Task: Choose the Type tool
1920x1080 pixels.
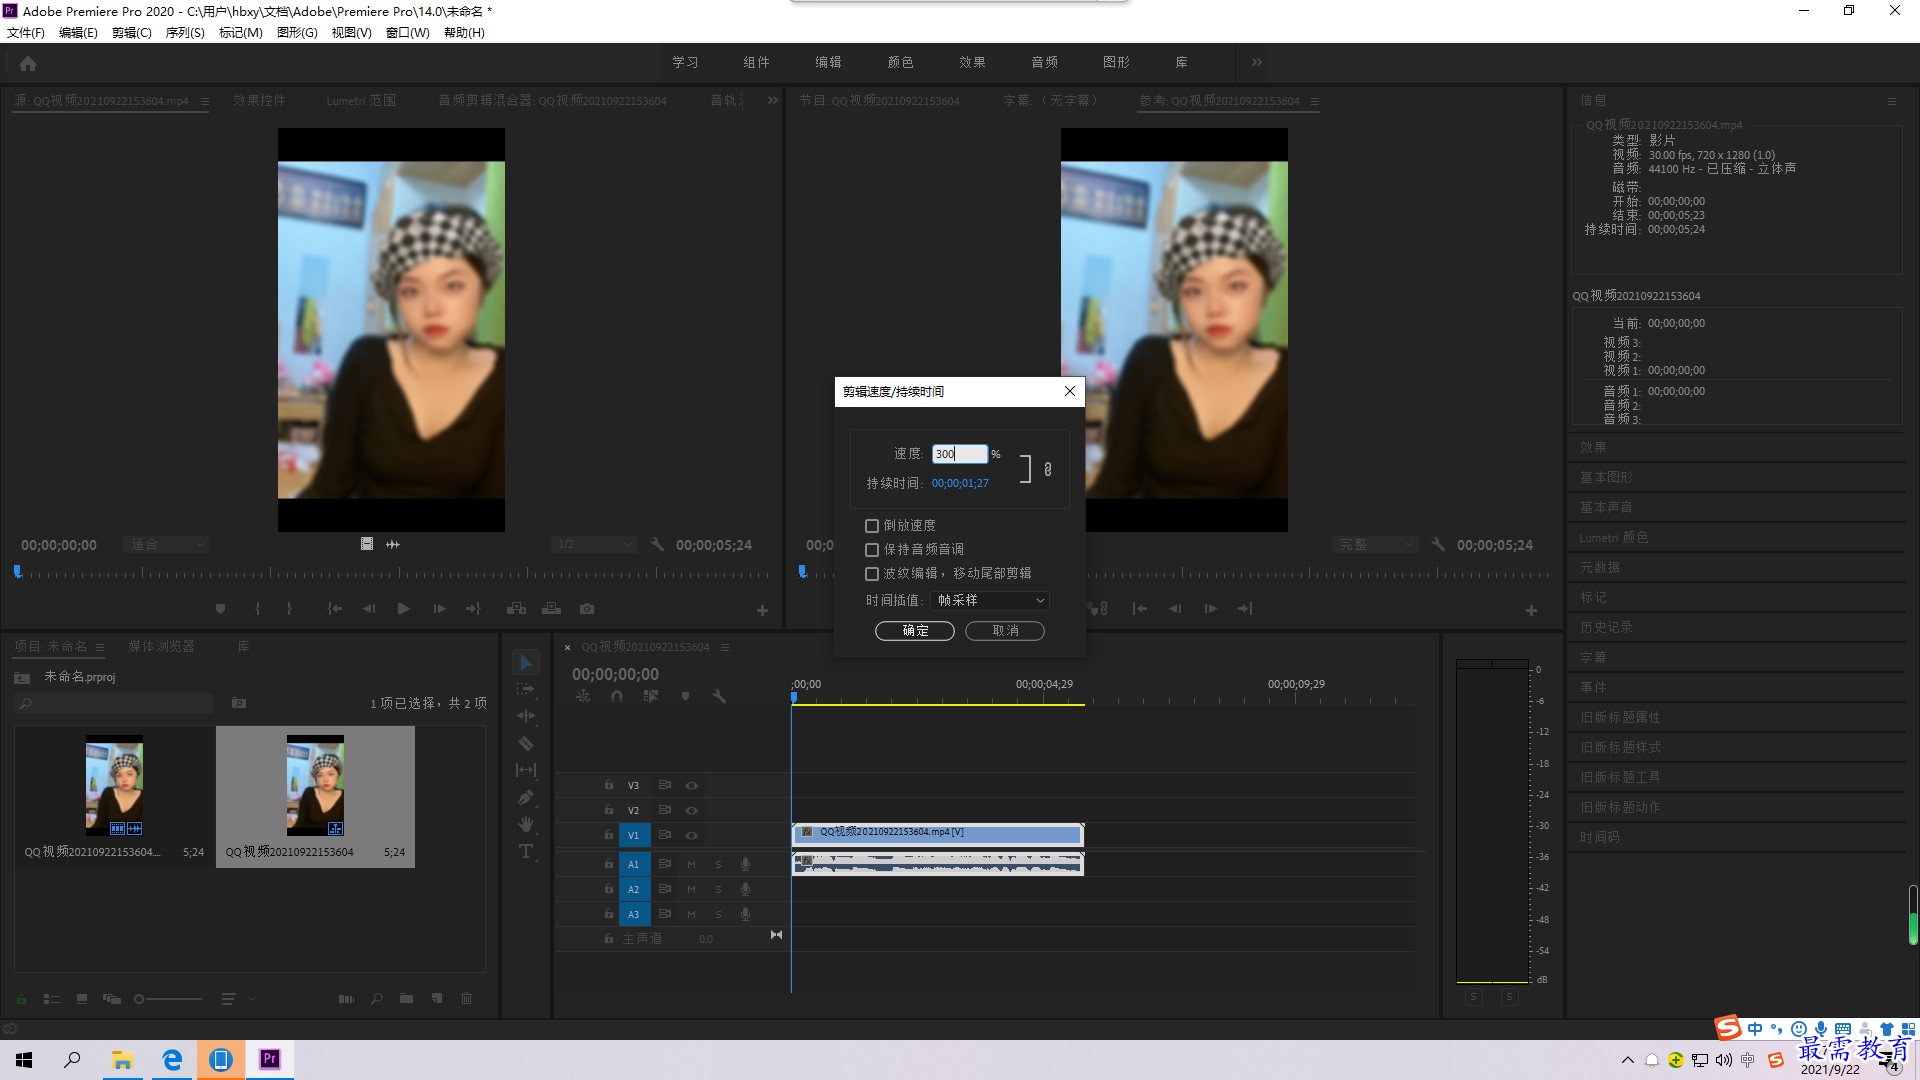Action: coord(526,851)
